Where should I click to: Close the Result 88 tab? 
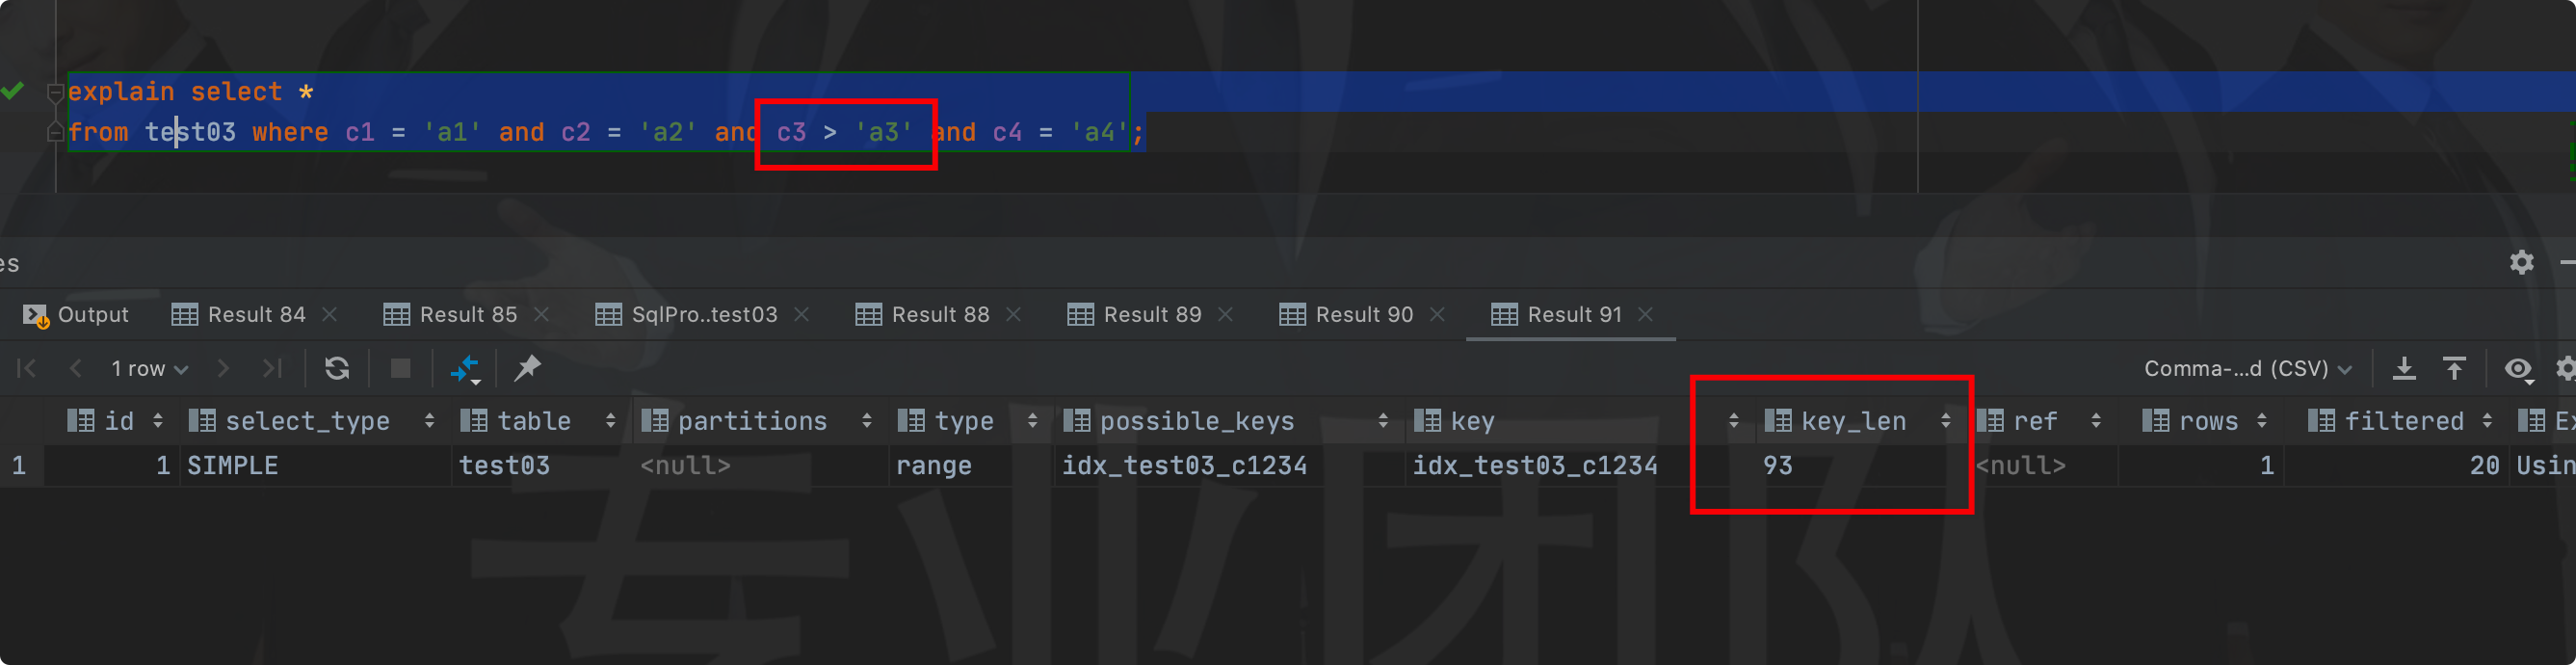pos(1013,315)
